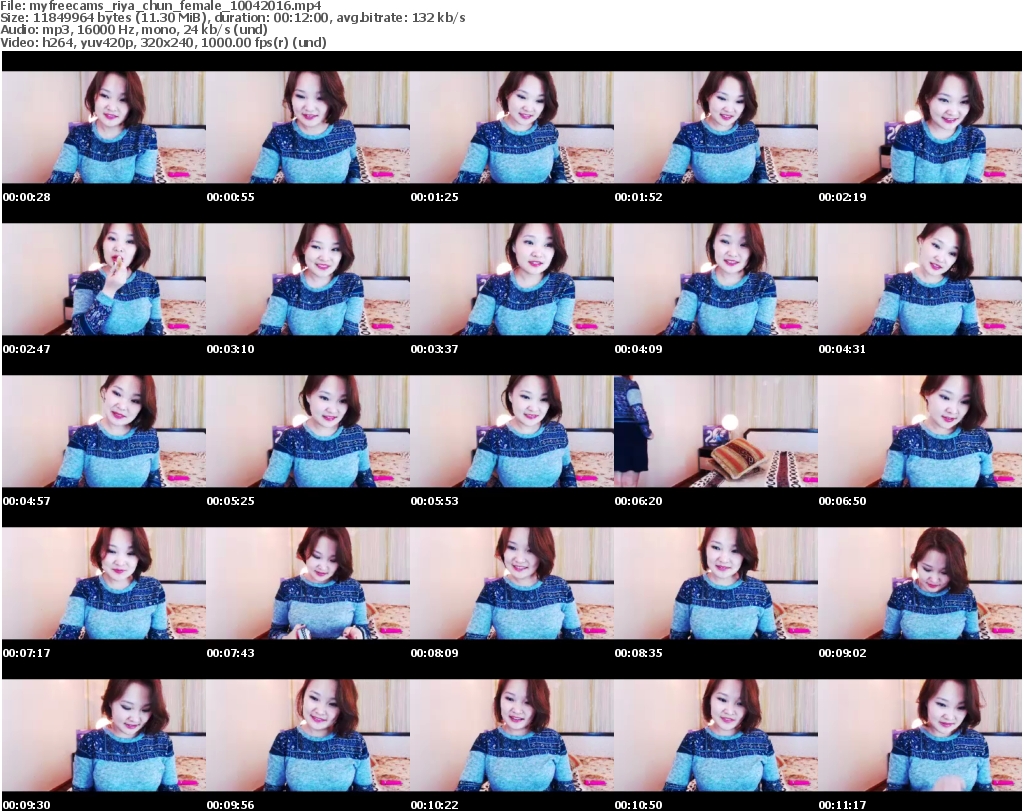Click the File name header line
The image size is (1024, 811).
click(161, 6)
